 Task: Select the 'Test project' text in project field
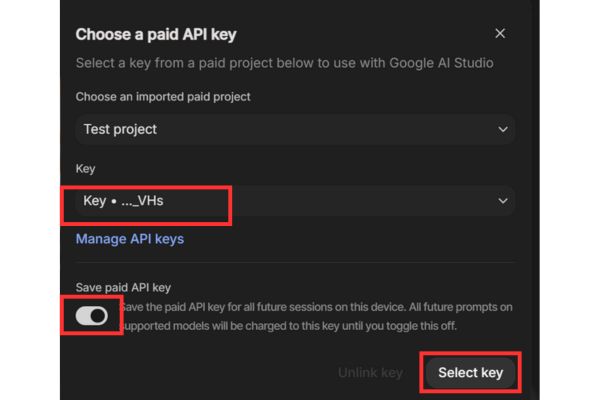(x=120, y=129)
